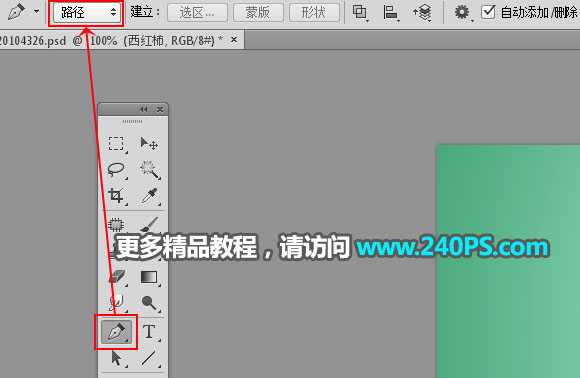Close the floating tools panel
This screenshot has height=378, width=580.
(160, 109)
